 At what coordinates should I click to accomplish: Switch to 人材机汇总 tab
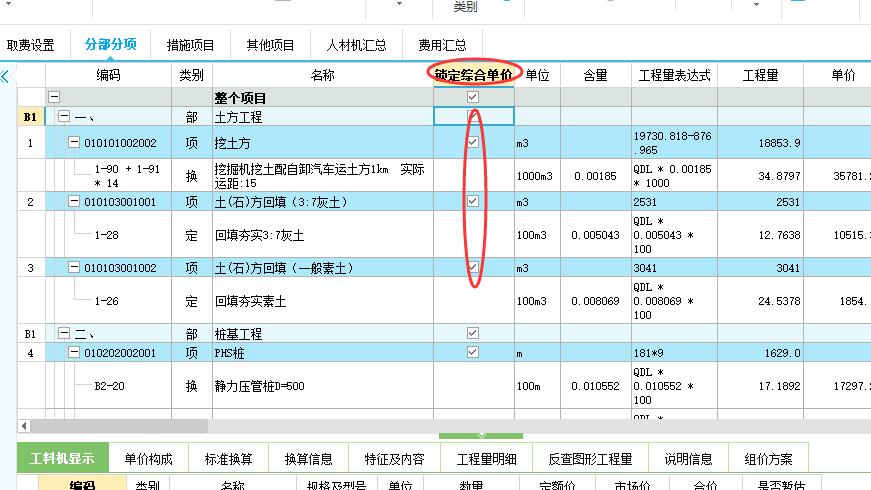point(356,45)
